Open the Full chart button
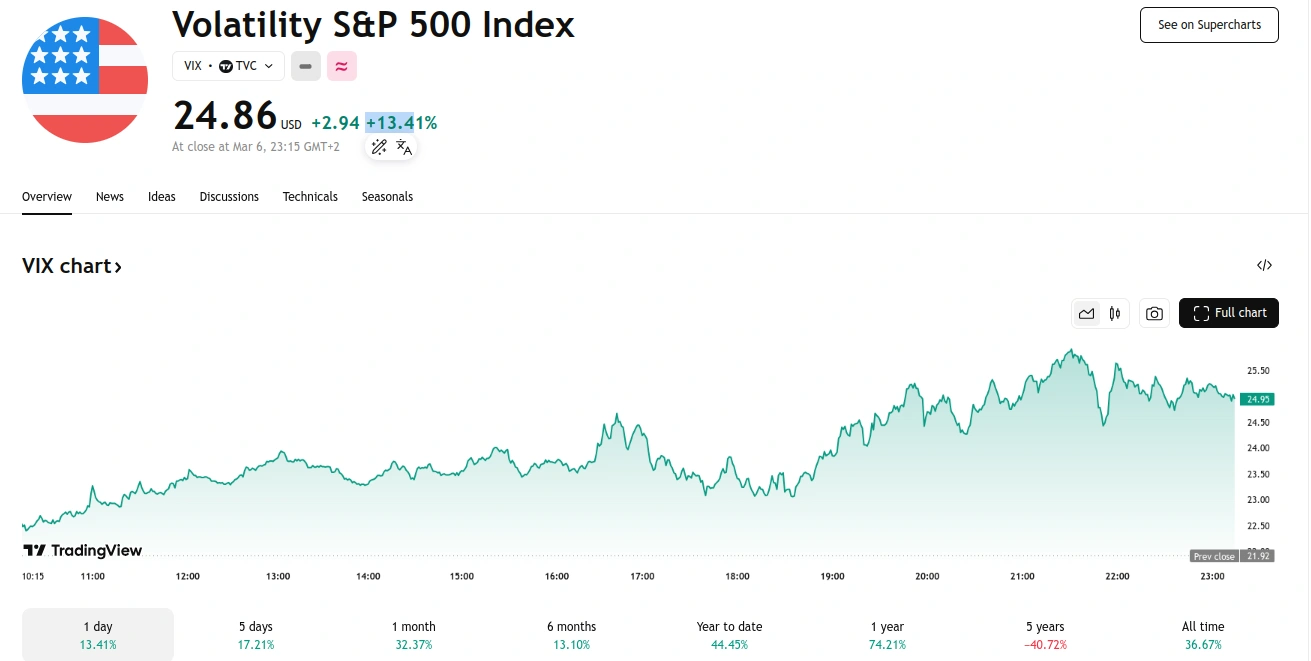The height and width of the screenshot is (661, 1311). click(x=1229, y=313)
